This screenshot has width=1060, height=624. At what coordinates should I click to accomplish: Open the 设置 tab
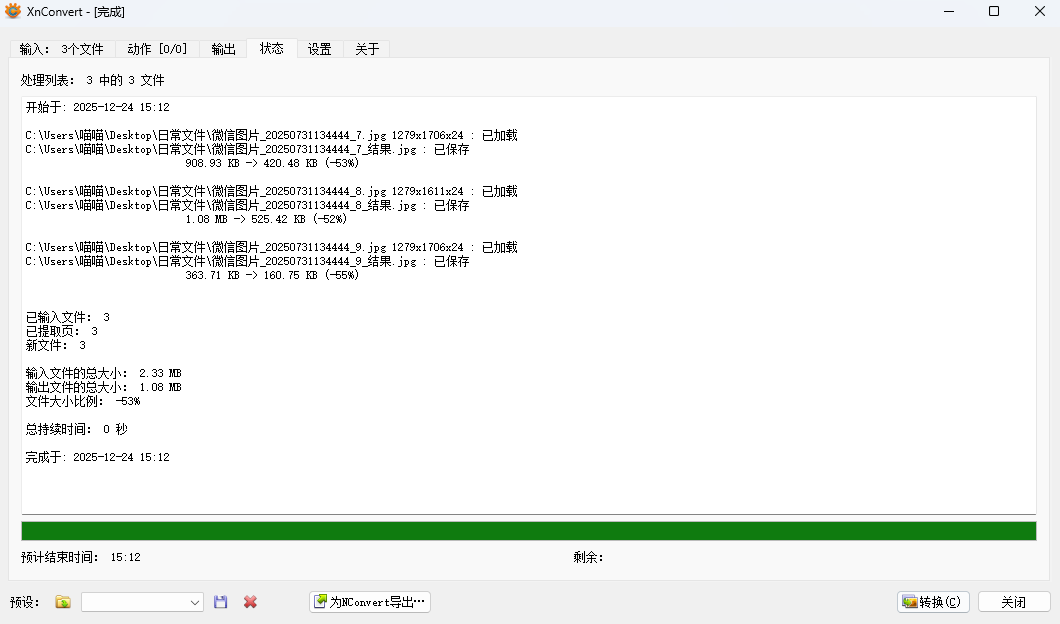tap(319, 48)
